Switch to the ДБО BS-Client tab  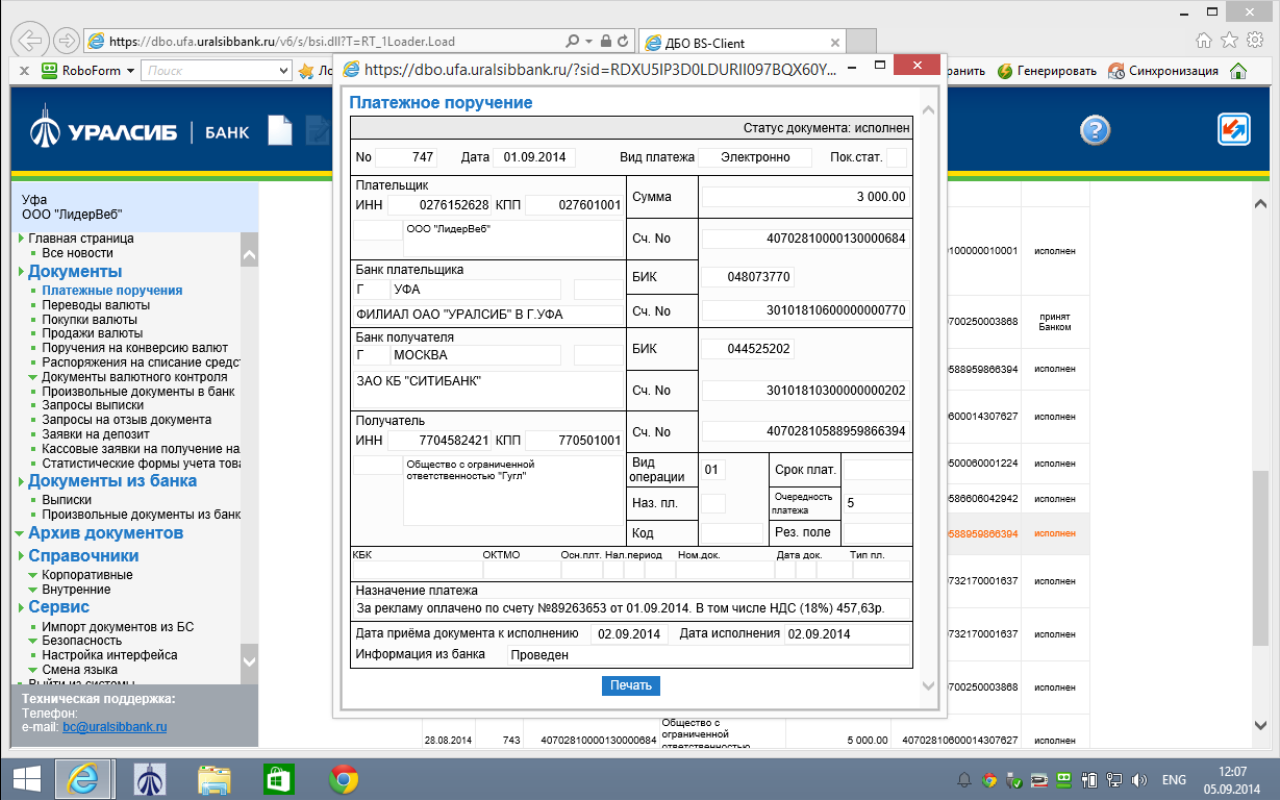tap(740, 42)
